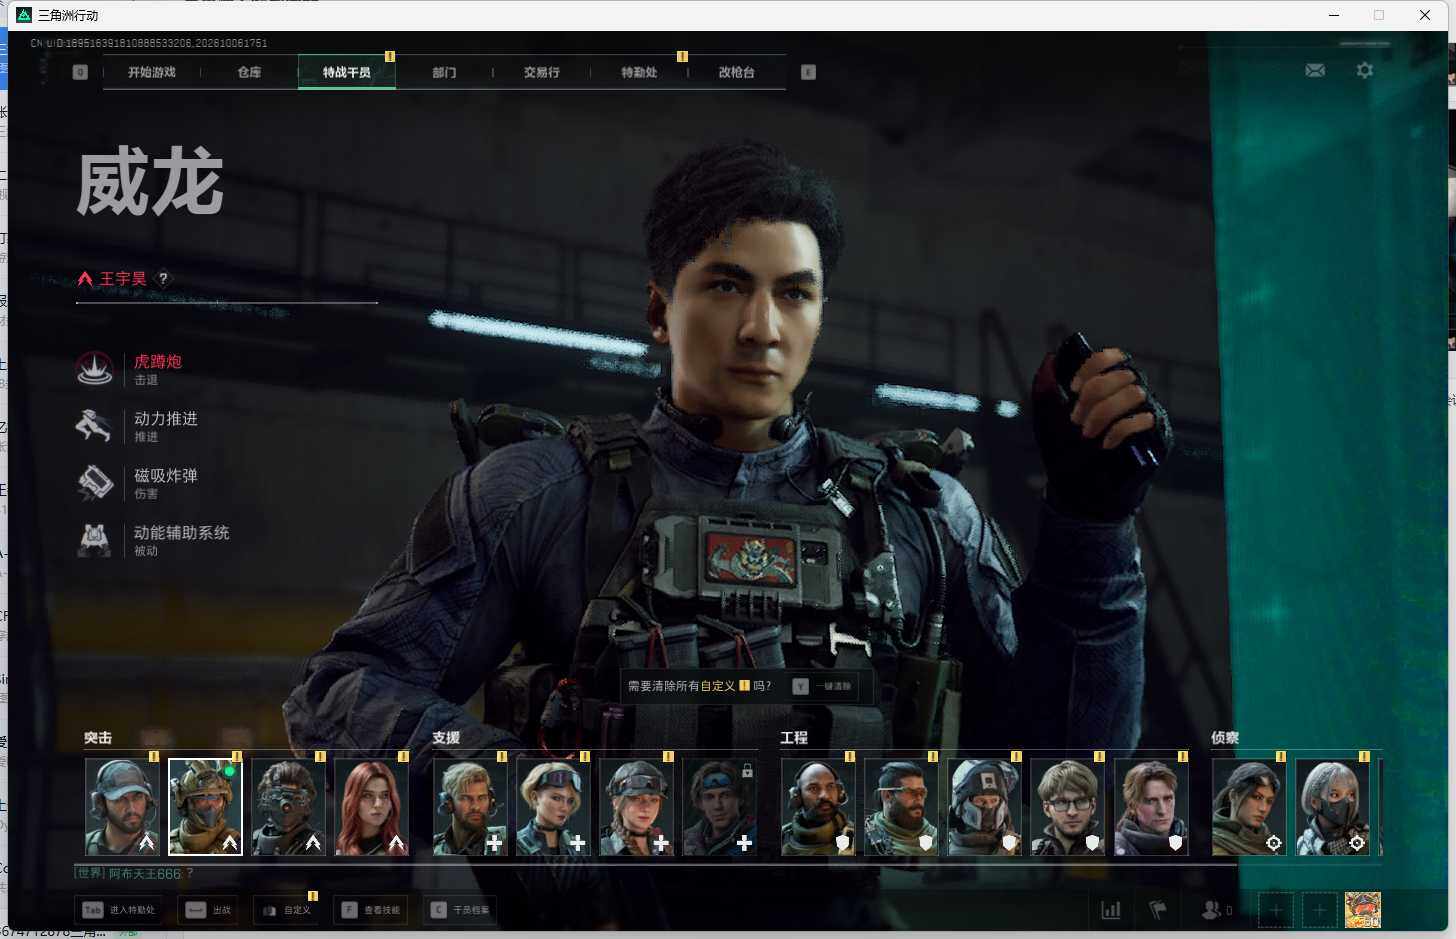Select the 动能辅助系统 passive skill icon
Viewport: 1456px width, 939px height.
click(94, 540)
